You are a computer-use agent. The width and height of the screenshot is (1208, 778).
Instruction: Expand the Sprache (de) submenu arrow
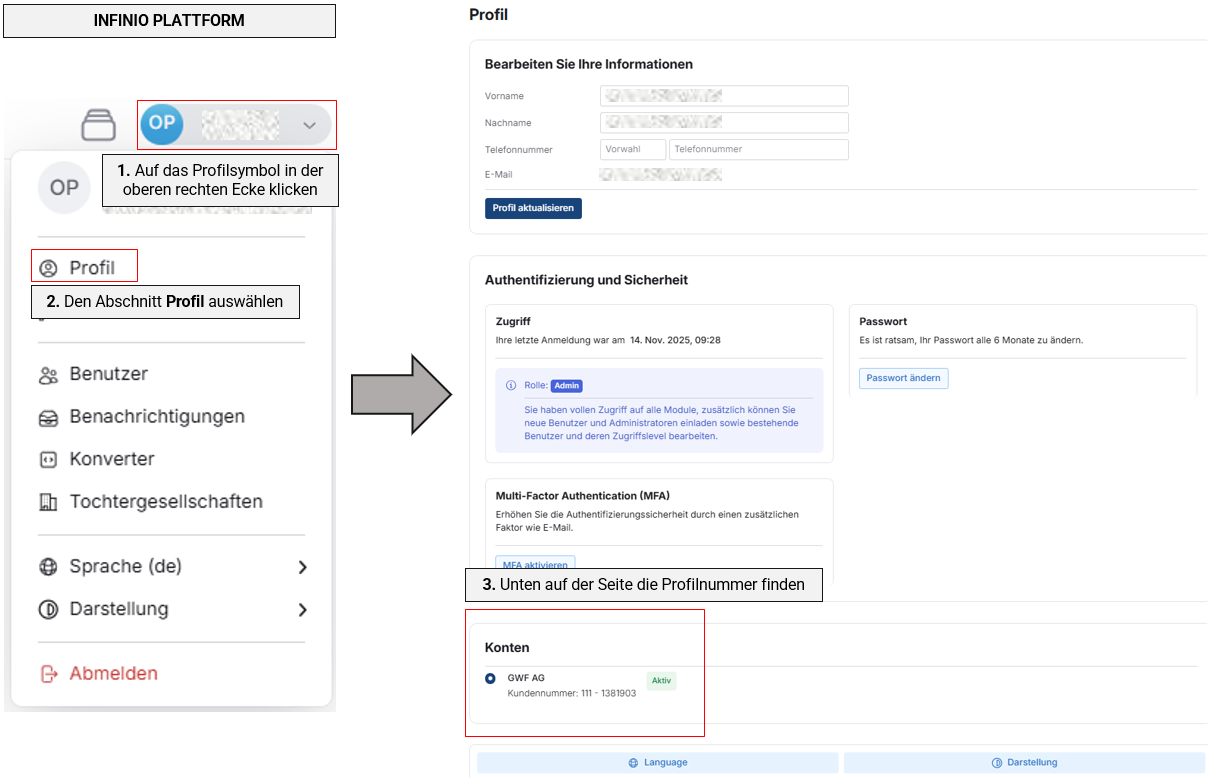click(302, 567)
